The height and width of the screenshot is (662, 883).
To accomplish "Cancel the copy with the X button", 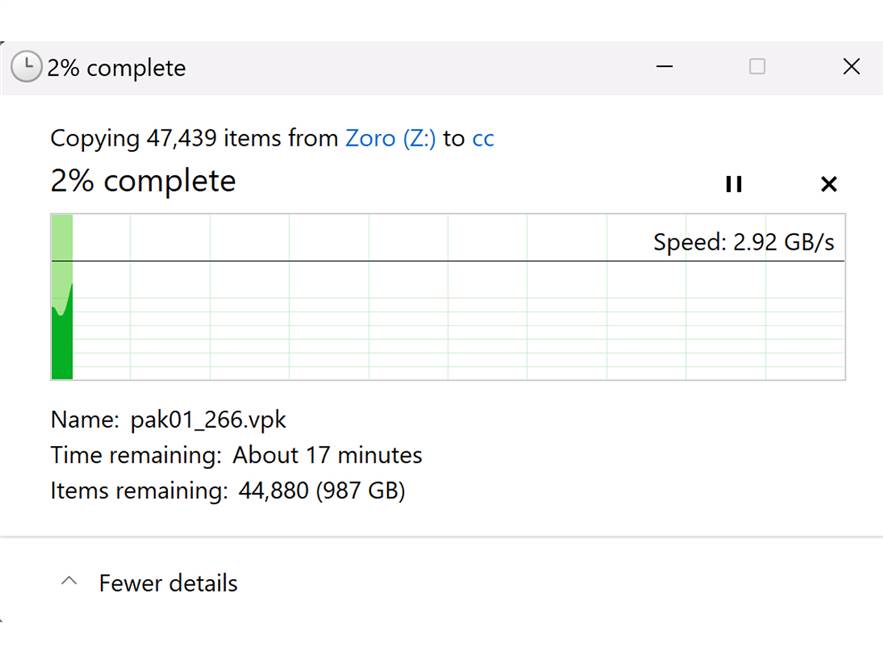I will (x=828, y=184).
